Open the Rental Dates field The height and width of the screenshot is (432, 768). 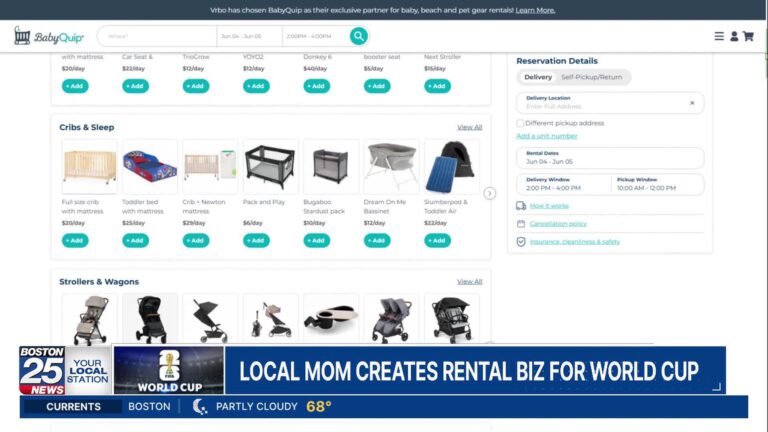610,158
